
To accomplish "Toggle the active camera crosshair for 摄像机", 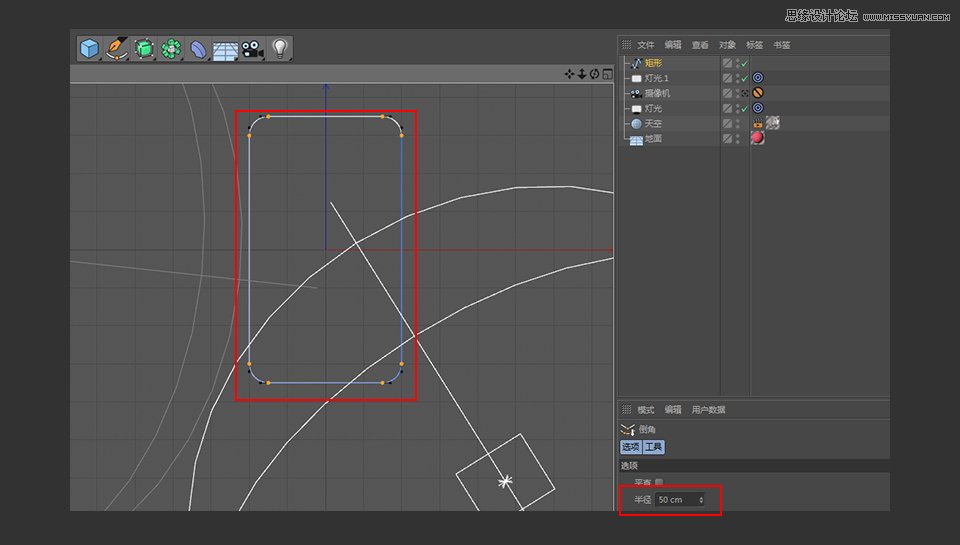I will coord(744,94).
